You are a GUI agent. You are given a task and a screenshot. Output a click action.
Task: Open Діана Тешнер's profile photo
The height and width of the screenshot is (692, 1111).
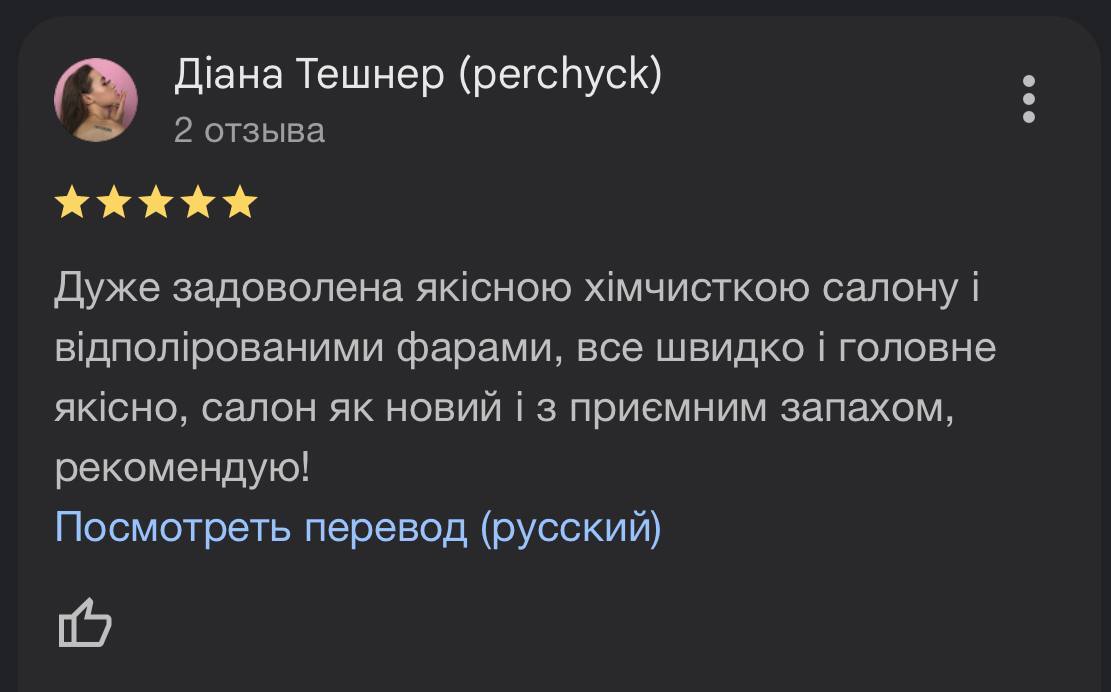(96, 100)
